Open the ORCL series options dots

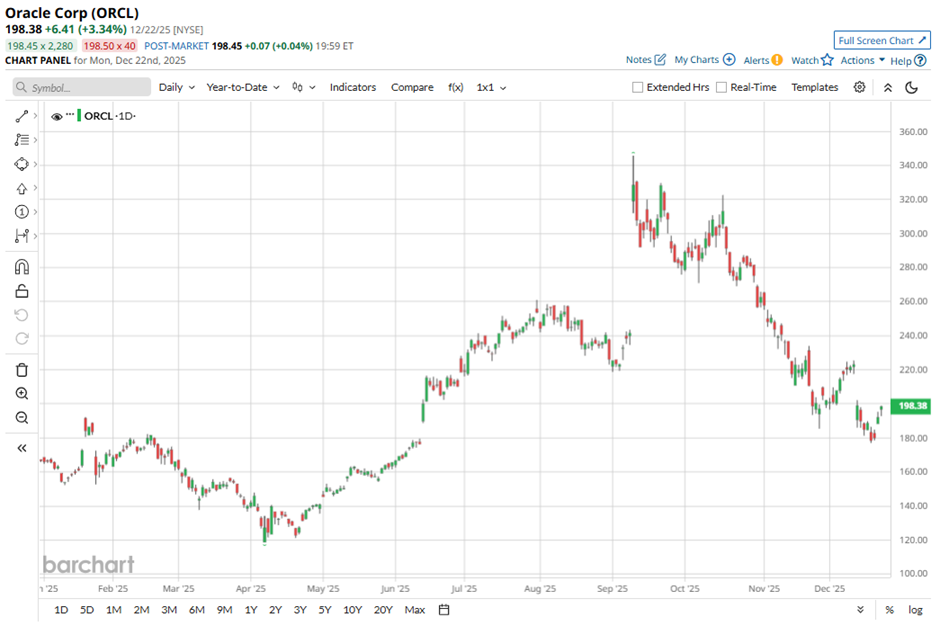70,114
